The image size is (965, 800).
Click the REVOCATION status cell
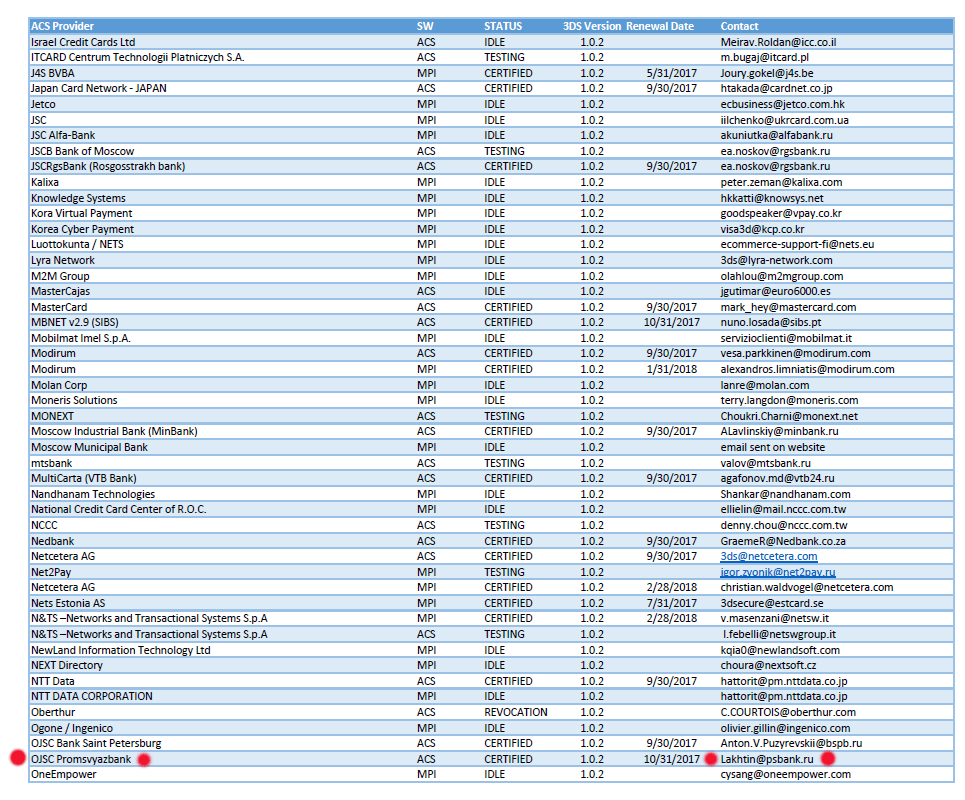[516, 712]
